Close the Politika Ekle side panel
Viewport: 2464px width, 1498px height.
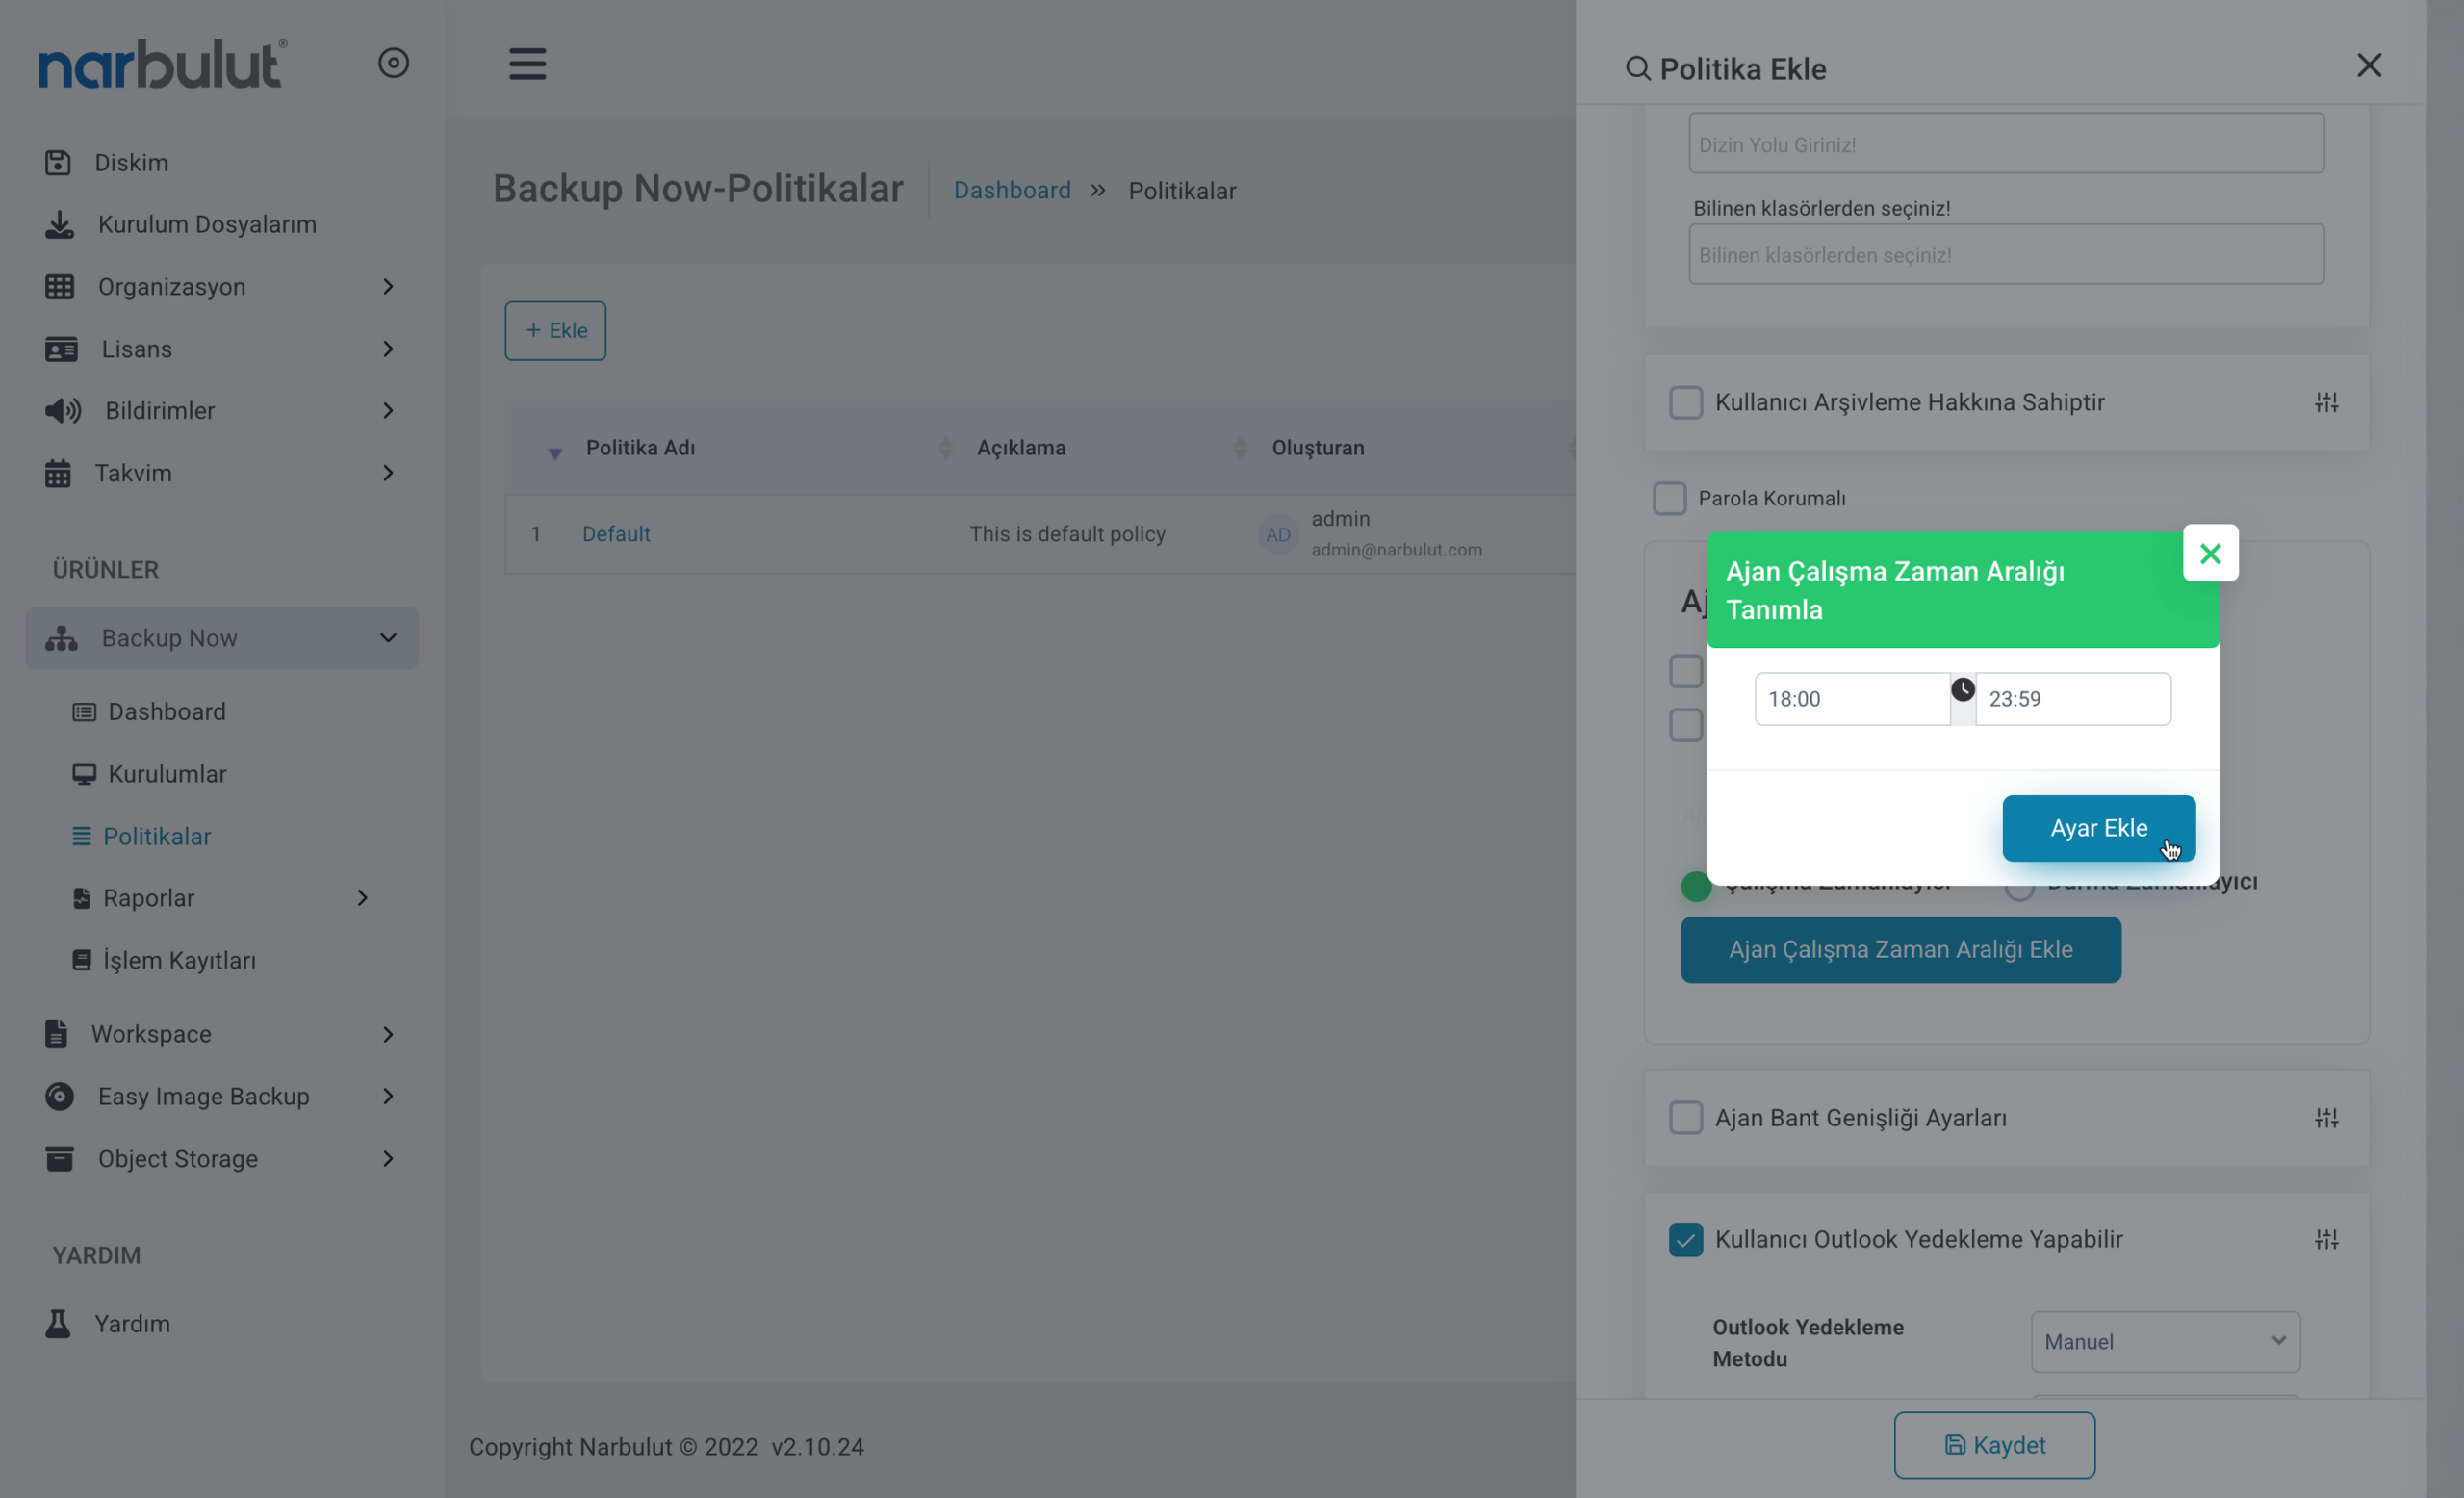(2368, 65)
